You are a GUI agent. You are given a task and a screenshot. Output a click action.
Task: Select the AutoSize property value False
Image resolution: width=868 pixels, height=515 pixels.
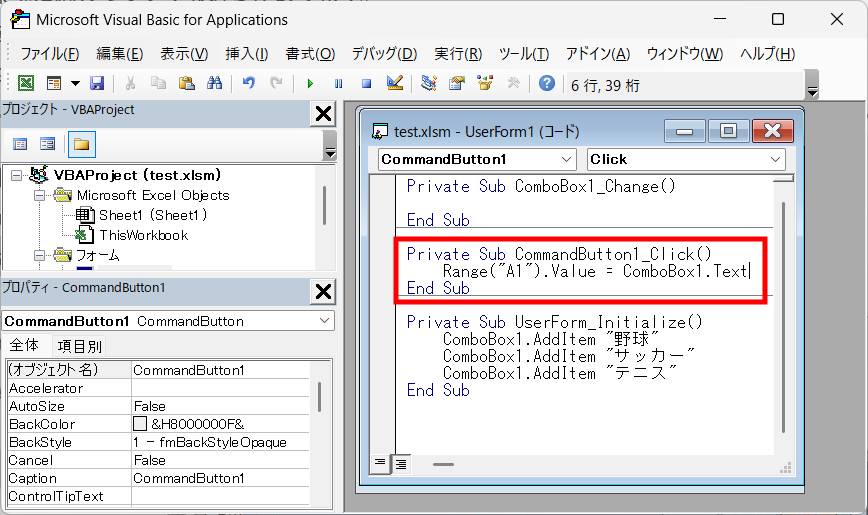220,406
